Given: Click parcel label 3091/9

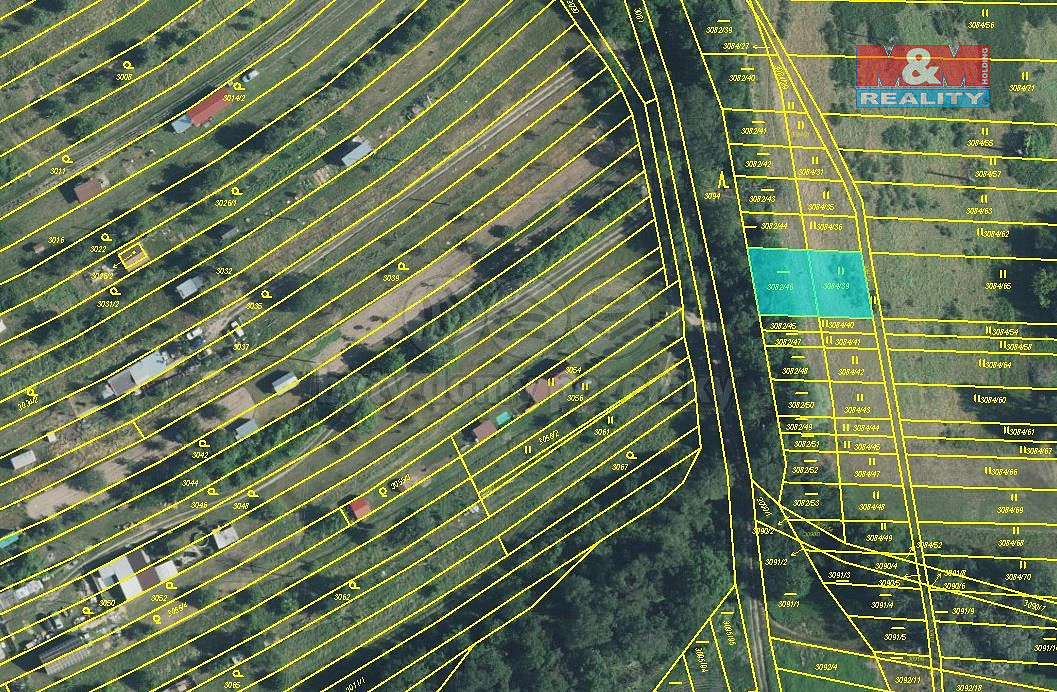Looking at the screenshot, I should pyautogui.click(x=963, y=612).
